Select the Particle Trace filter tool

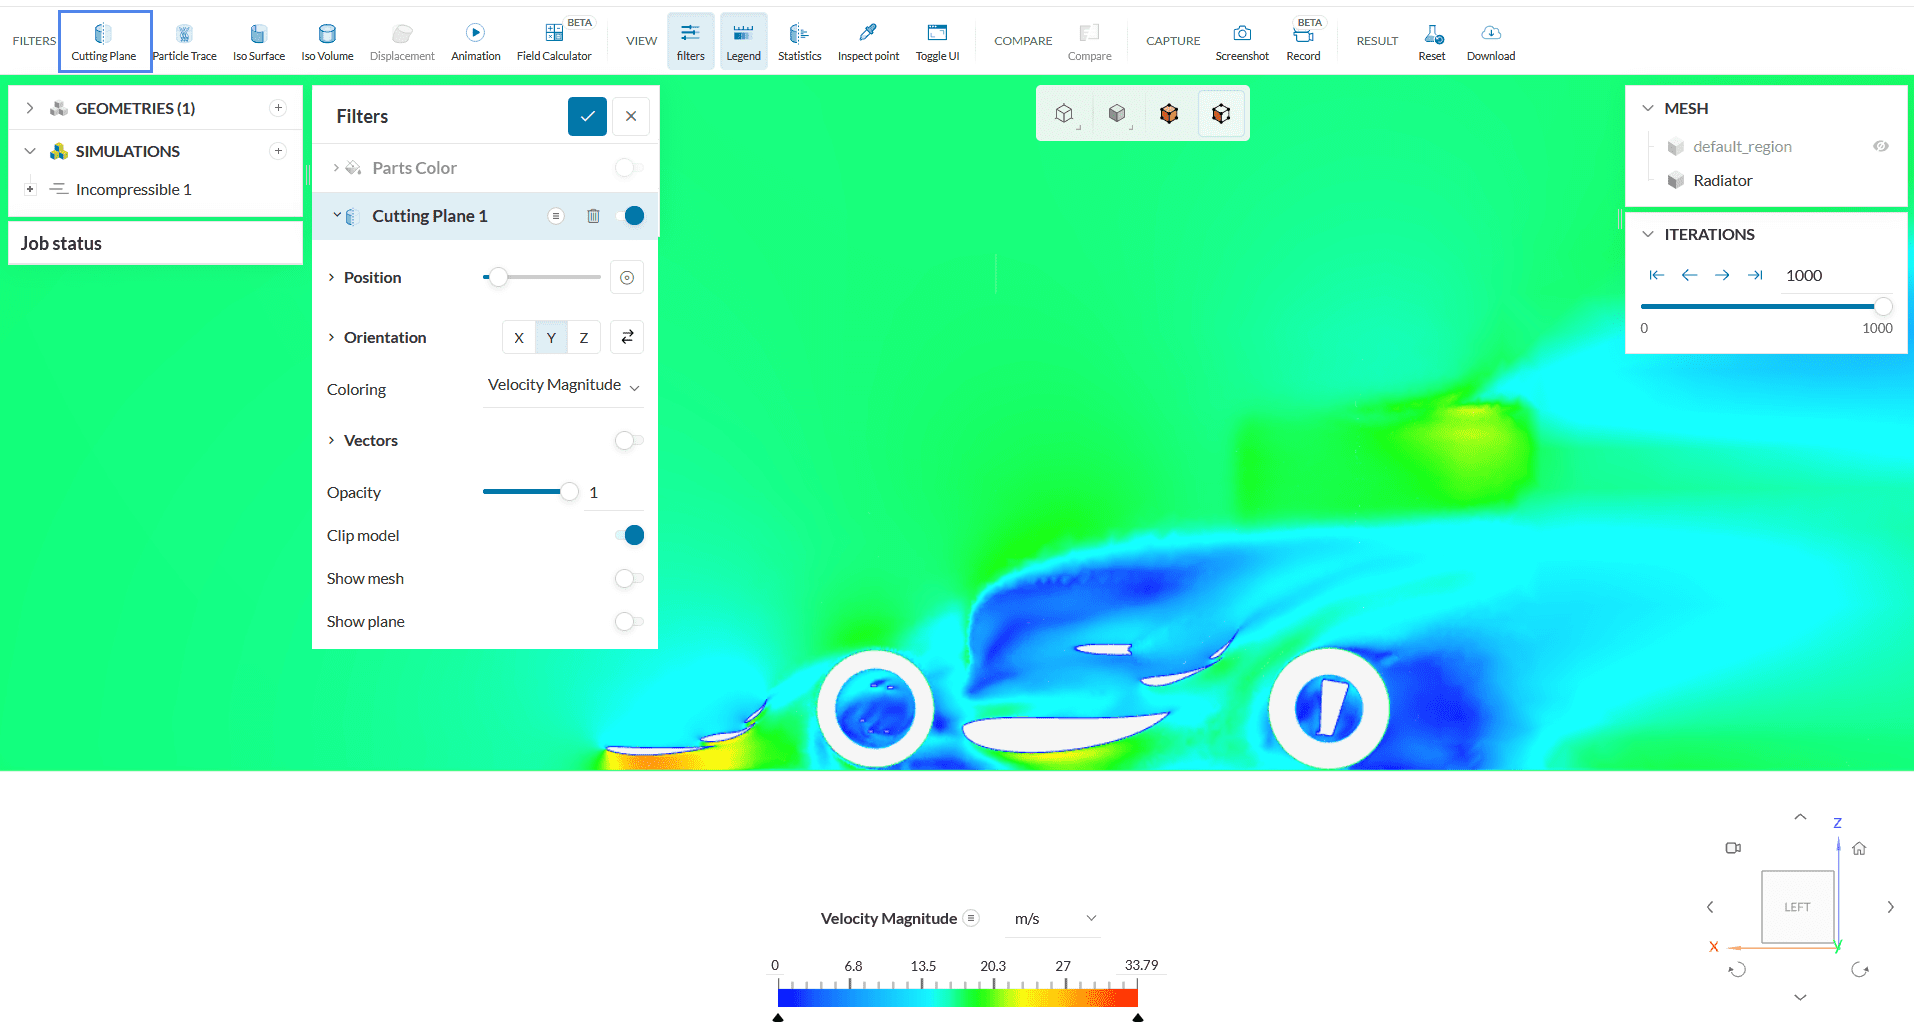tap(184, 42)
